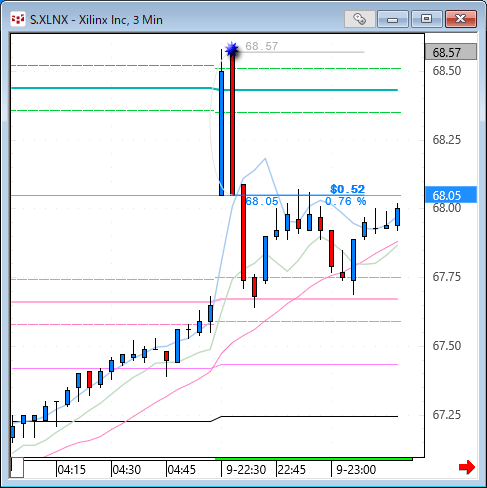
Task: Maximize the S.XLNX chart window
Action: [x=426, y=19]
